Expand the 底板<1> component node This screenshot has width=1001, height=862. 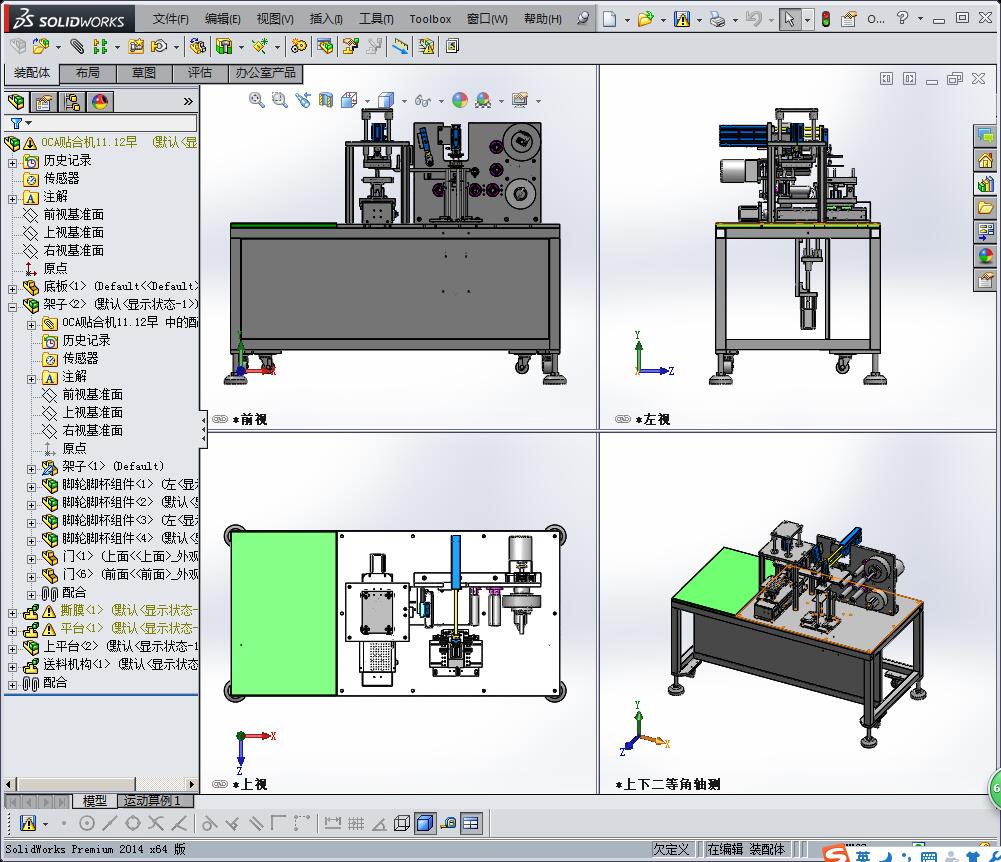tap(12, 289)
